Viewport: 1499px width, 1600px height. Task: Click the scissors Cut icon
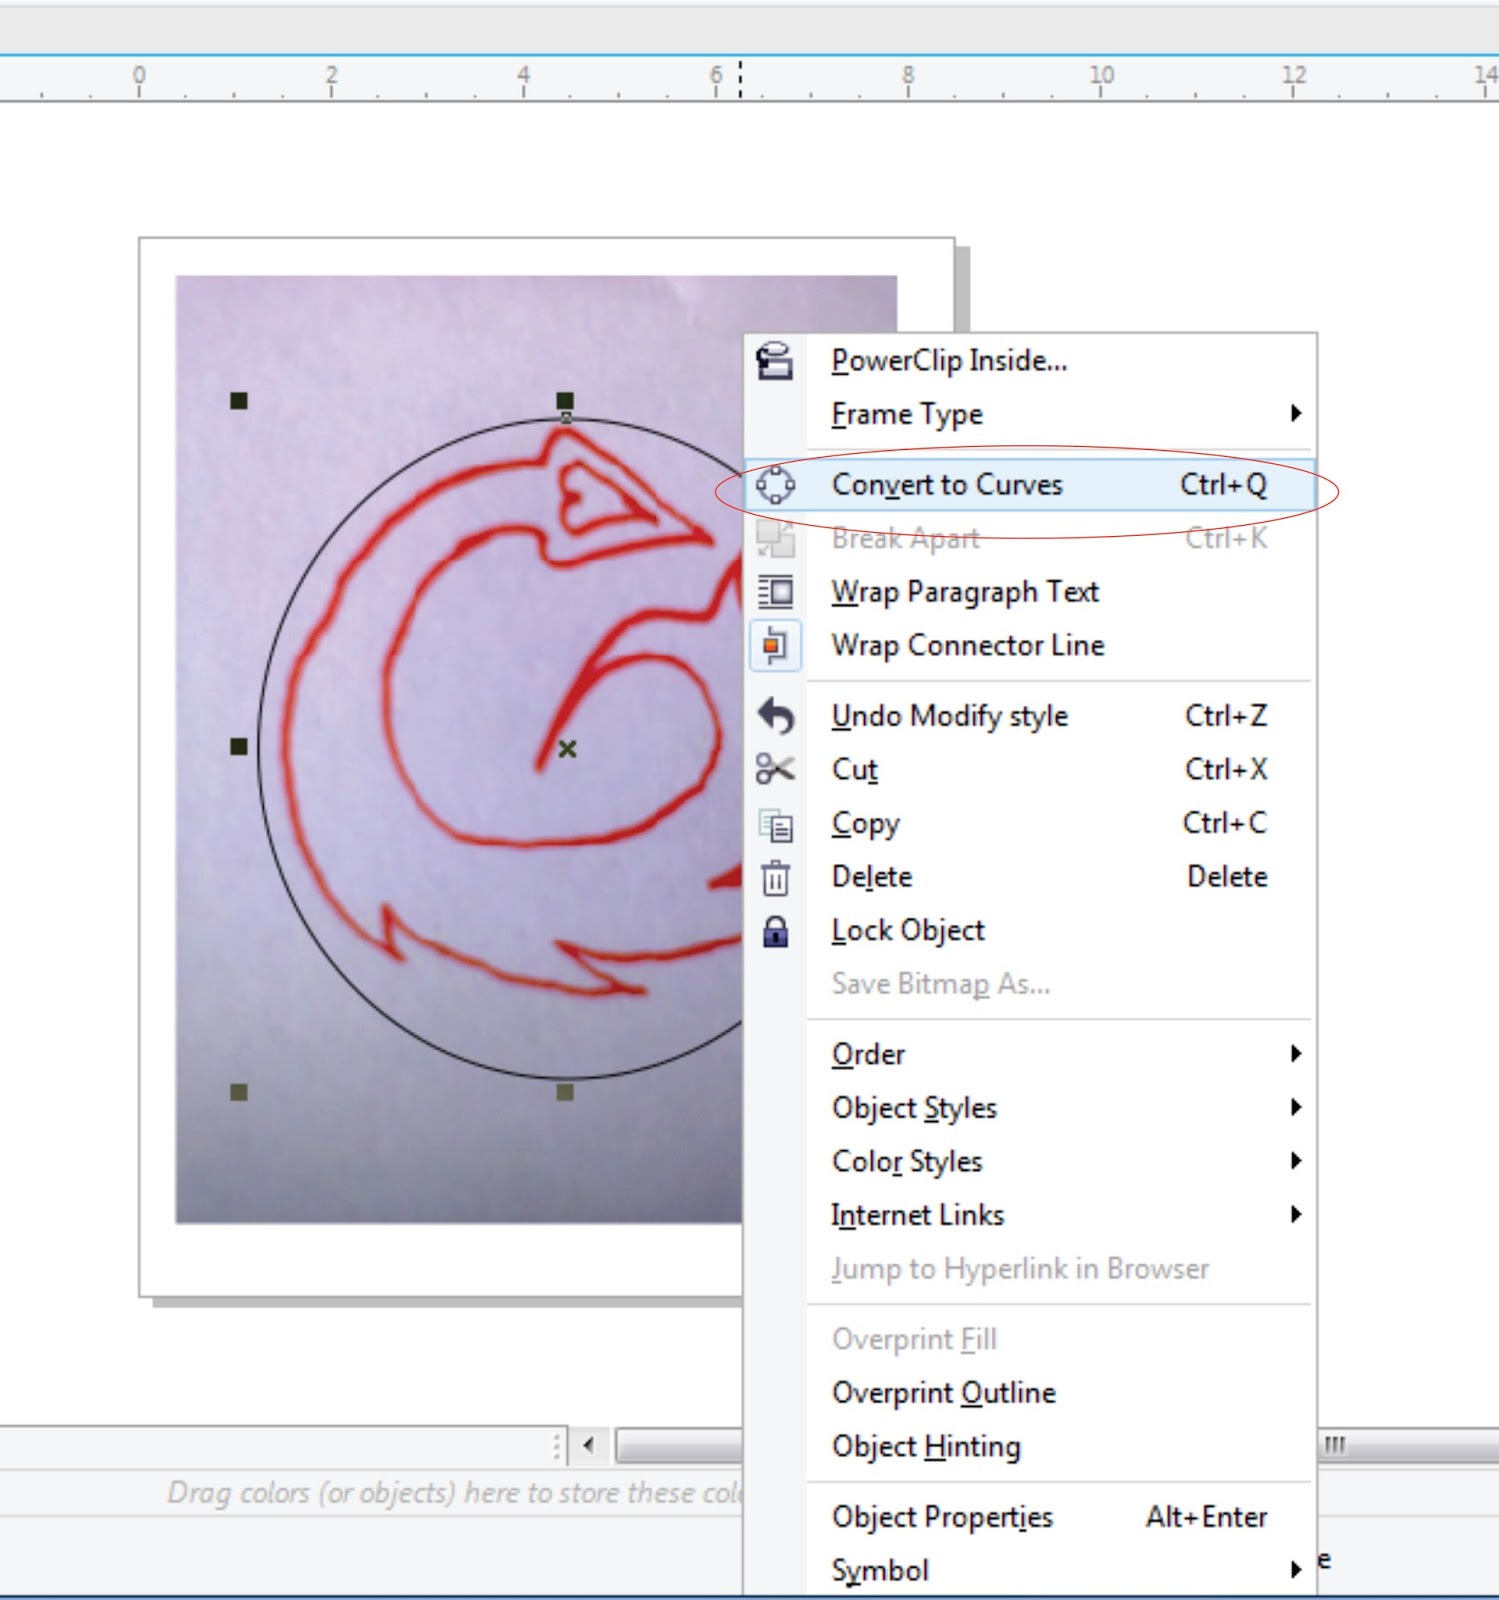click(x=775, y=769)
